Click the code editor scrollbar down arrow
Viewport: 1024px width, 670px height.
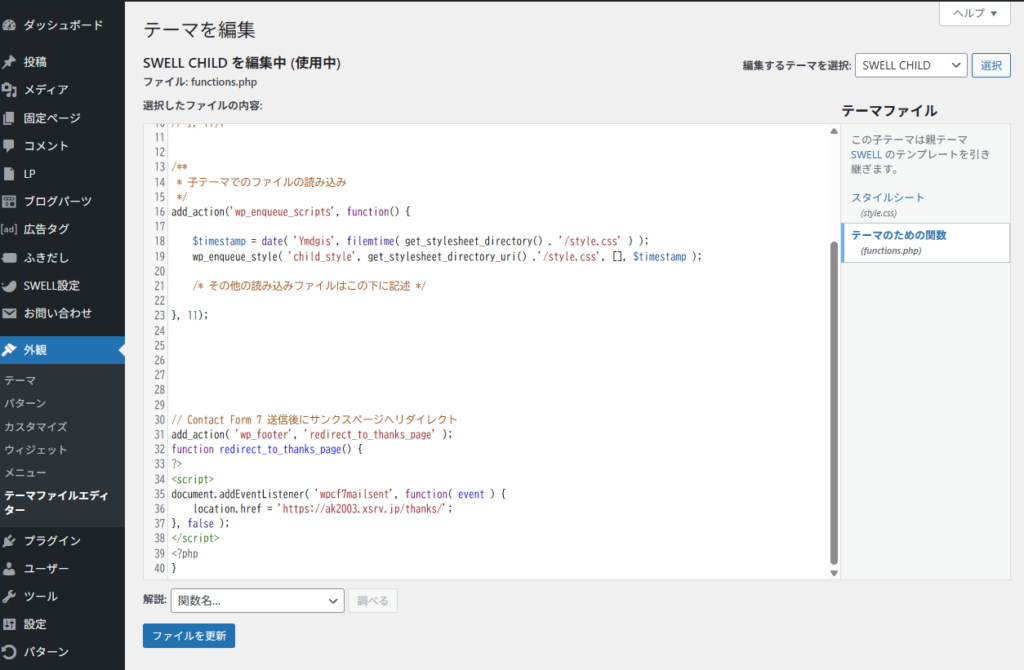(834, 573)
